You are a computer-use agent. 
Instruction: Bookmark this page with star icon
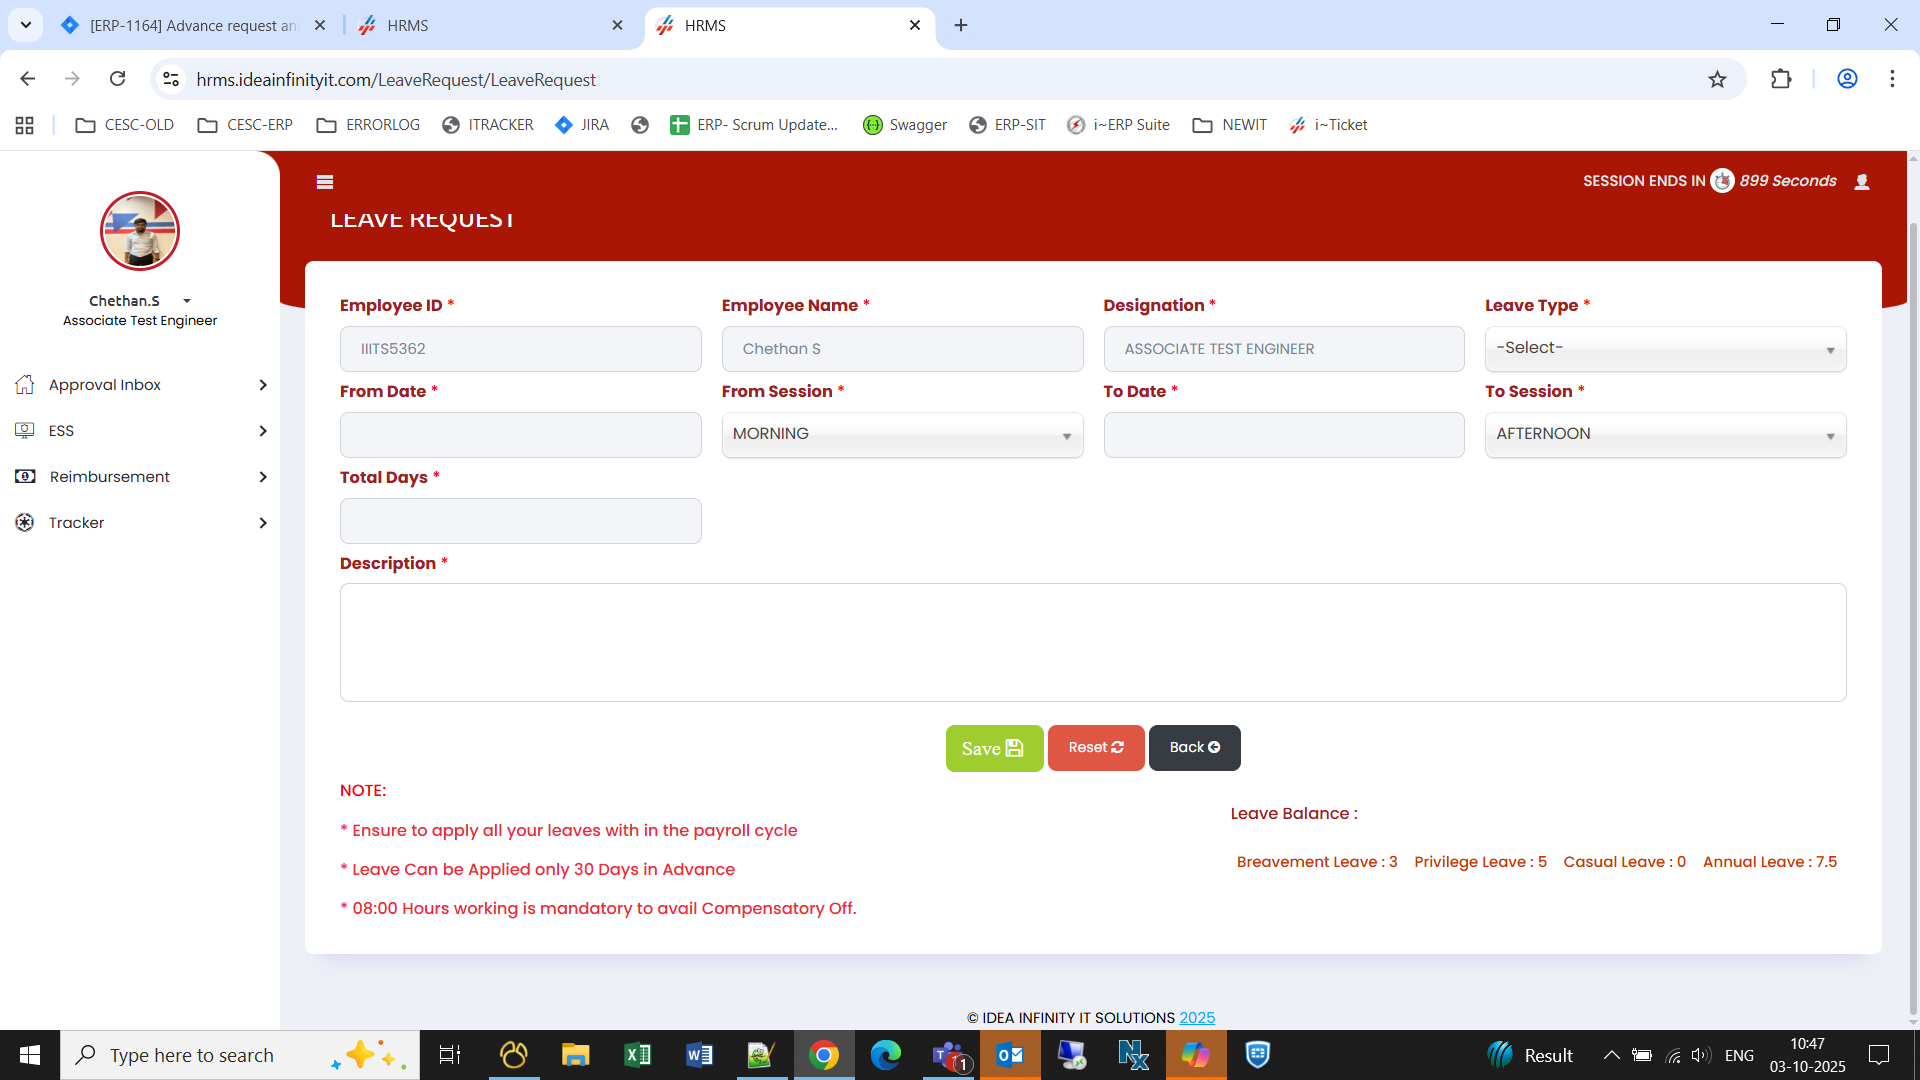[x=1717, y=80]
